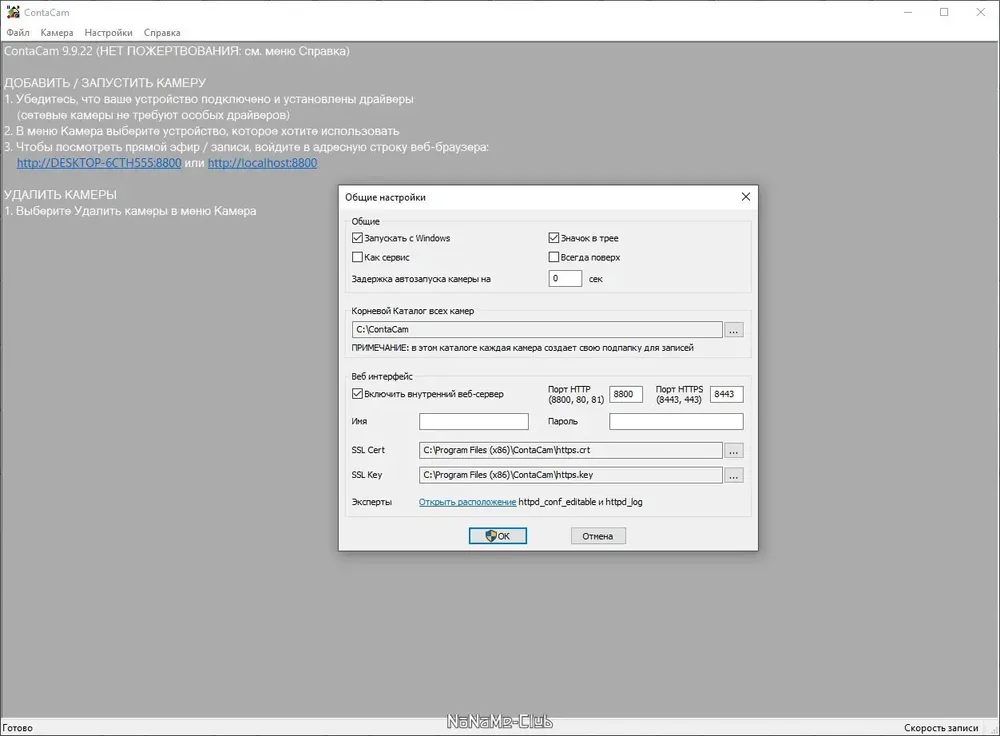Close the Общие настройки dialog
1000x736 pixels.
(x=746, y=196)
